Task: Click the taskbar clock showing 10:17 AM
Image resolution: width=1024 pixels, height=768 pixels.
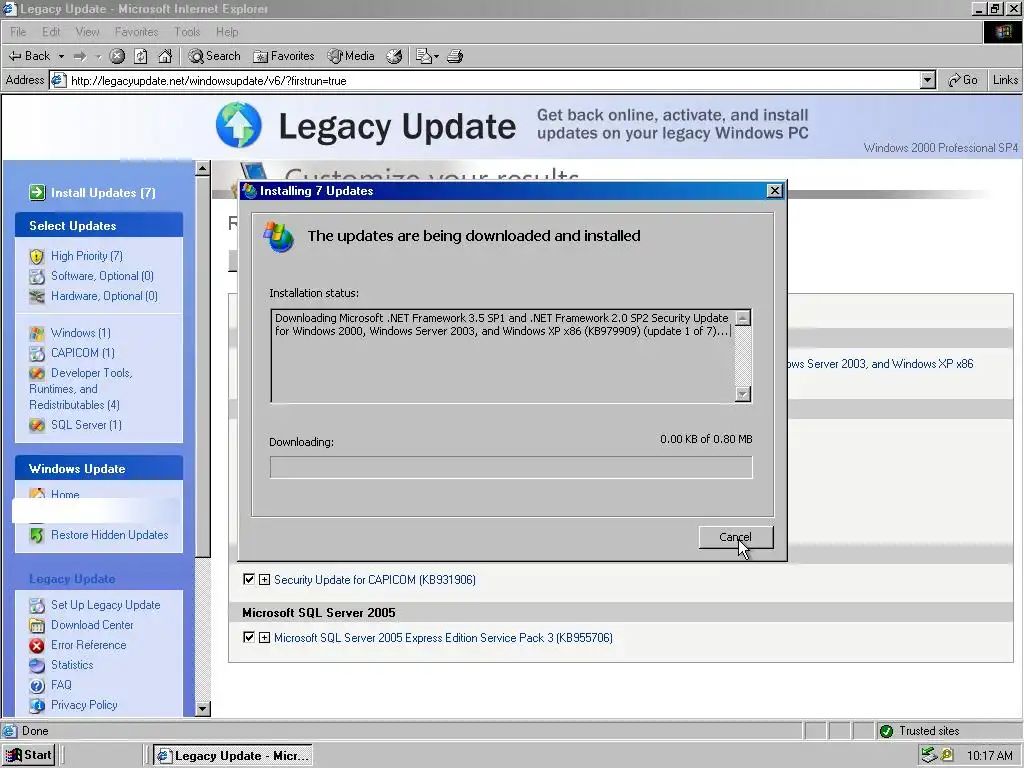Action: pyautogui.click(x=990, y=756)
